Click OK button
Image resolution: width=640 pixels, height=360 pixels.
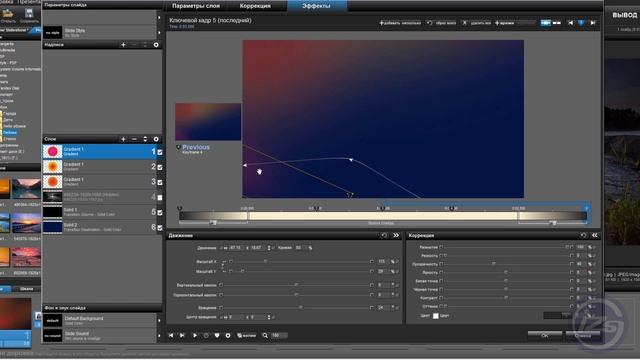[x=545, y=336]
